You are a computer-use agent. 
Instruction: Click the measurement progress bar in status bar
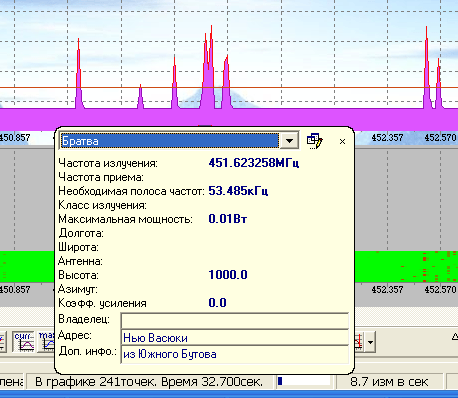[x=304, y=381]
